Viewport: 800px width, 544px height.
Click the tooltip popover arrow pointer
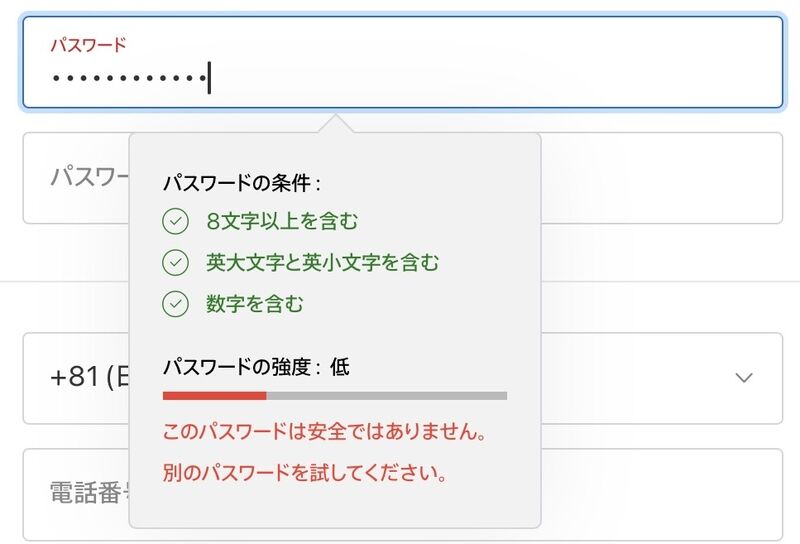(335, 123)
